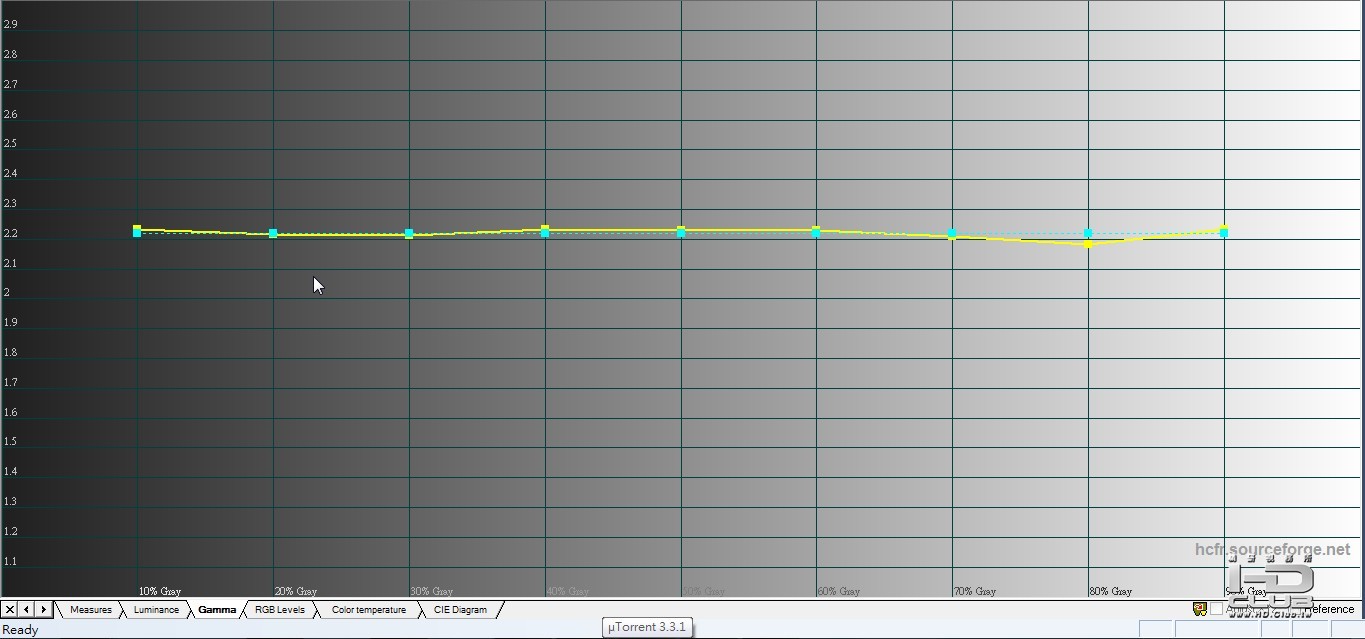Open the RGB Levels tab
This screenshot has width=1365, height=639.
tap(280, 609)
